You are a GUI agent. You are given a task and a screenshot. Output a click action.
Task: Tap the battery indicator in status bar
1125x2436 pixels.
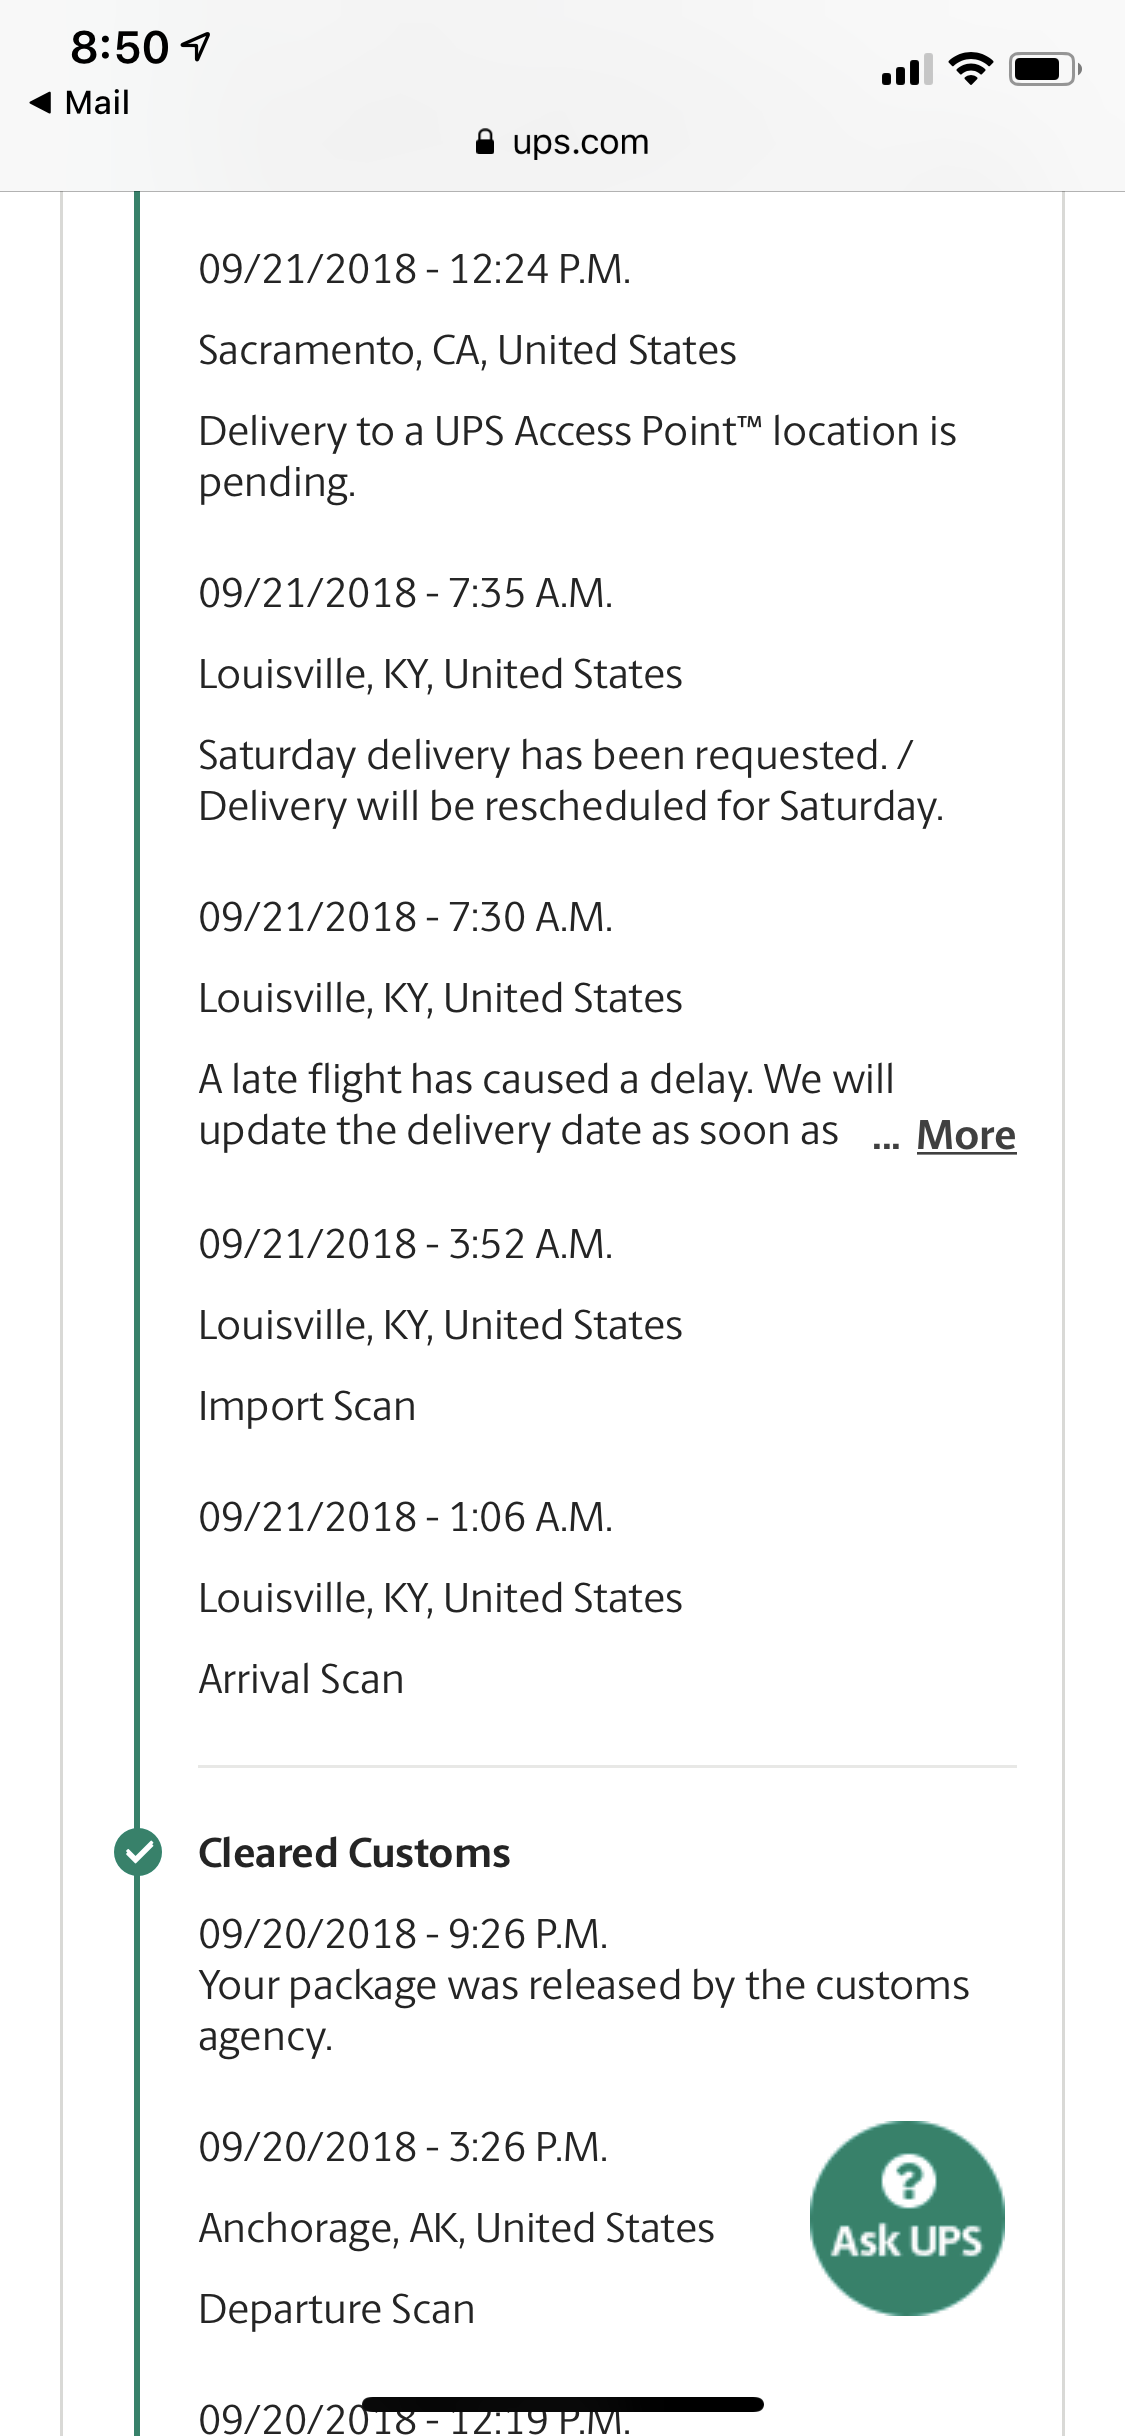1045,69
